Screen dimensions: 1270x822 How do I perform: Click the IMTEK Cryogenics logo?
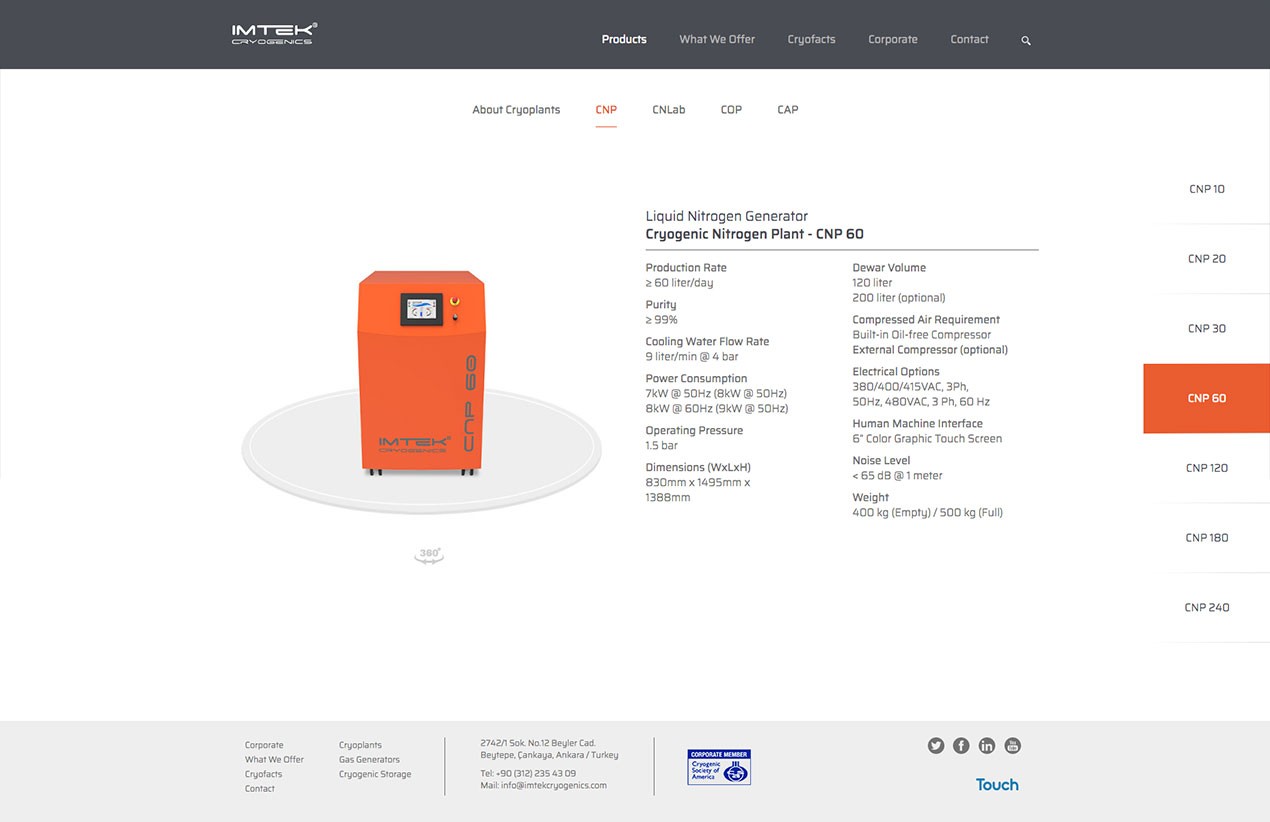274,34
